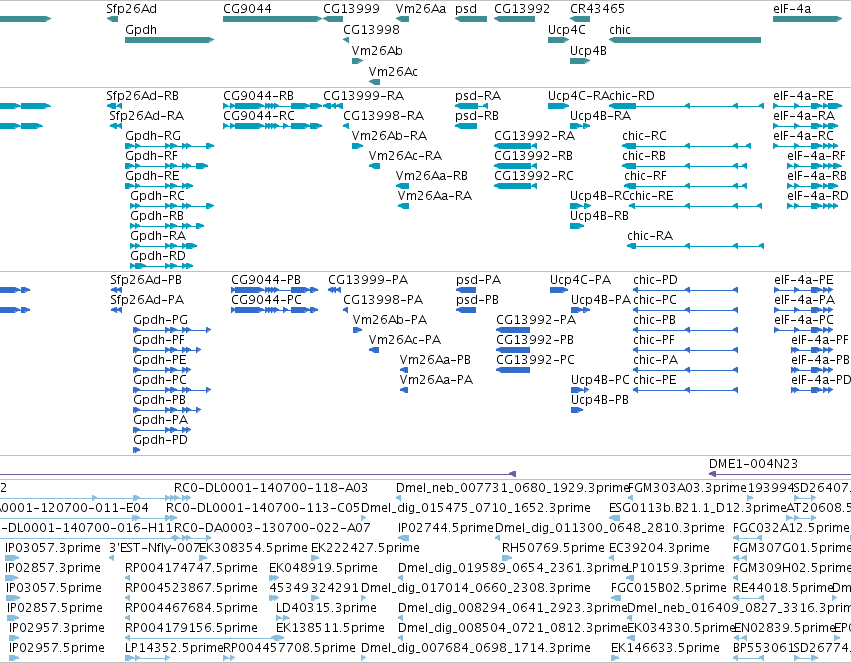Select the Gpdh gene label

(141, 30)
